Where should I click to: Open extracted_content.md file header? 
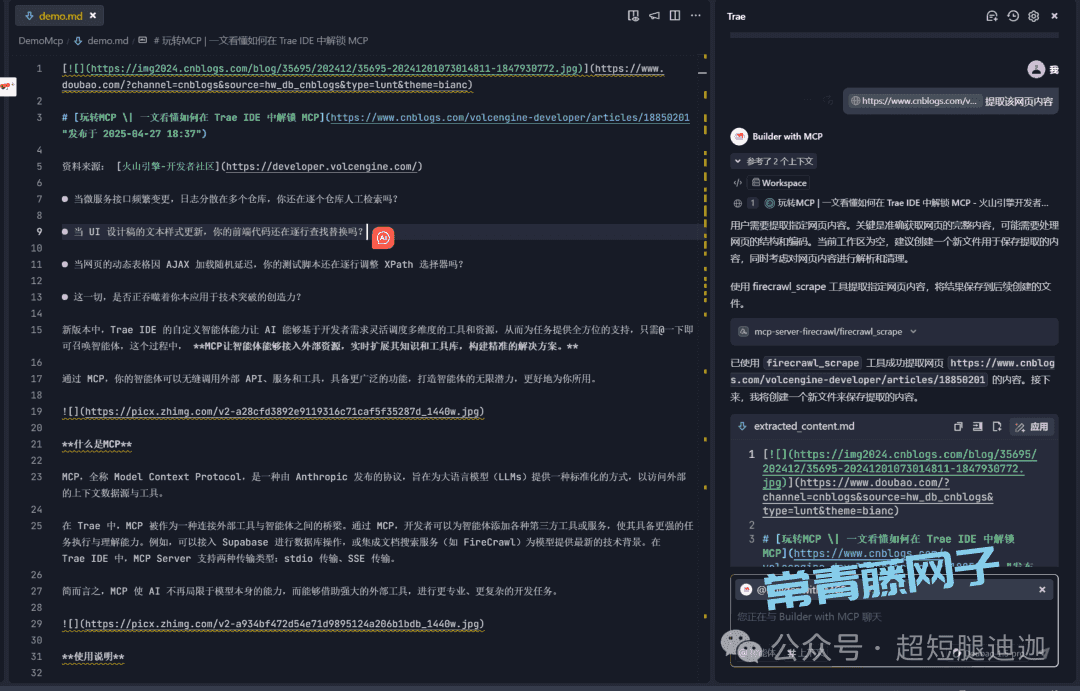point(804,426)
